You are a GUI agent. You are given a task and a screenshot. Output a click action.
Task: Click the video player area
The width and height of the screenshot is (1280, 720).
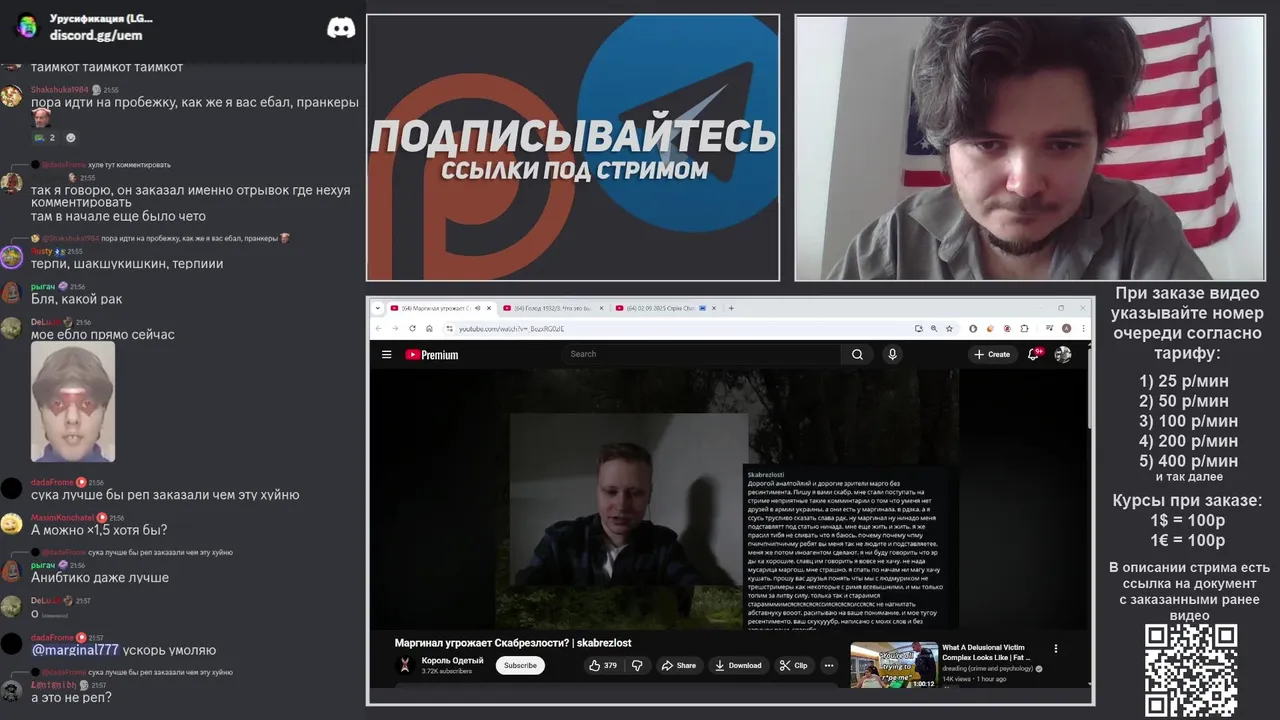click(730, 498)
